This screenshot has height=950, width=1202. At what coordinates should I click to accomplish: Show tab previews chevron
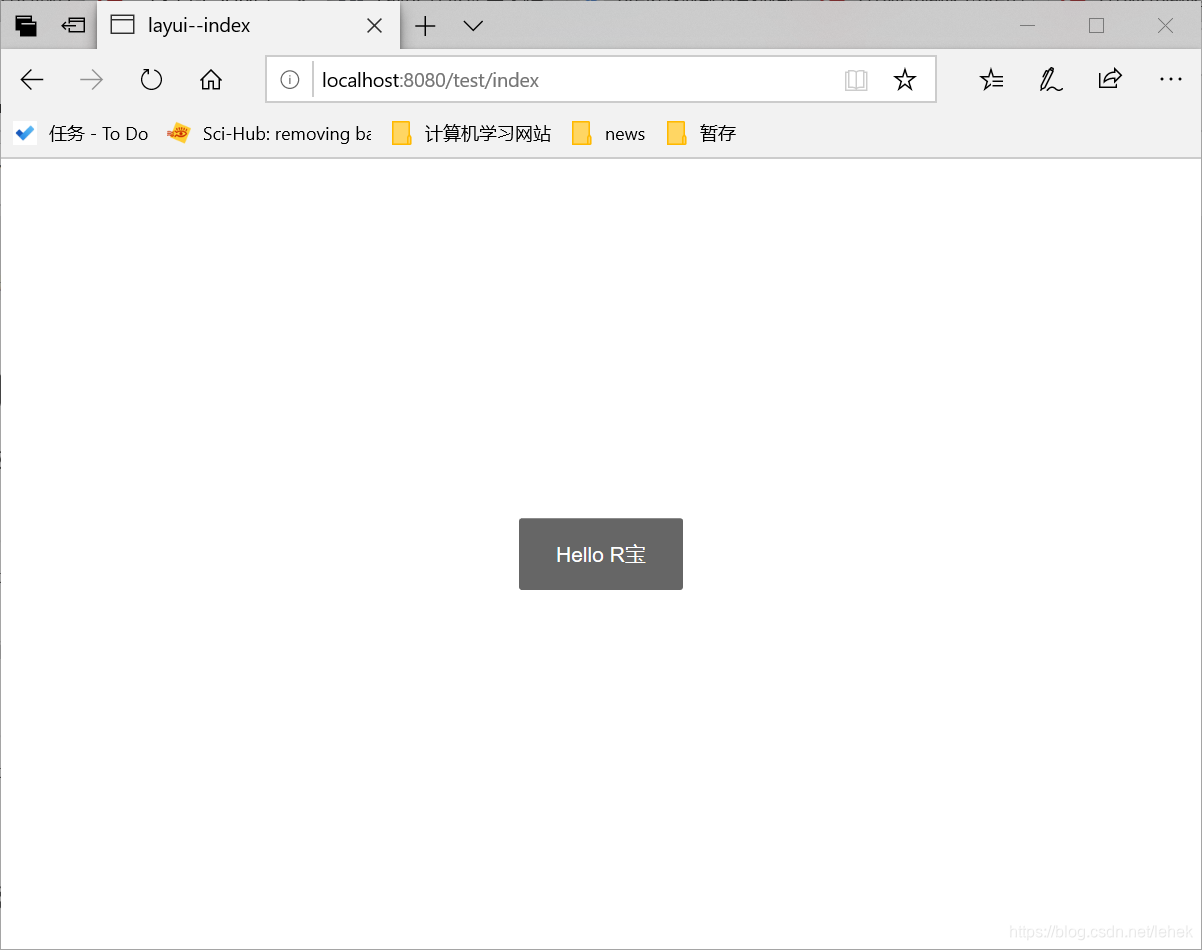click(474, 26)
